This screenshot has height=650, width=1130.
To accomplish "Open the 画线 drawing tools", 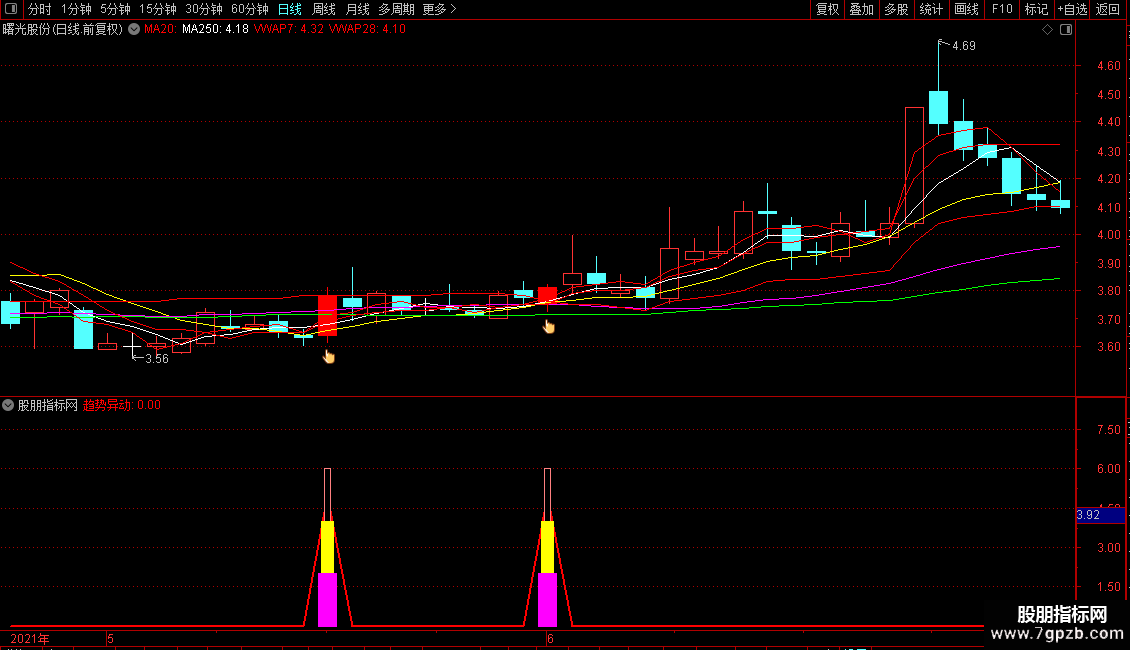I will (966, 9).
